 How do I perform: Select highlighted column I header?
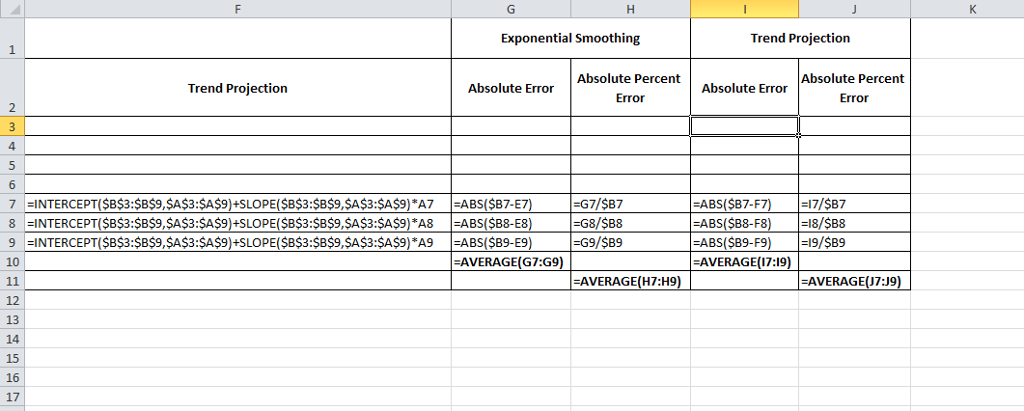(744, 9)
